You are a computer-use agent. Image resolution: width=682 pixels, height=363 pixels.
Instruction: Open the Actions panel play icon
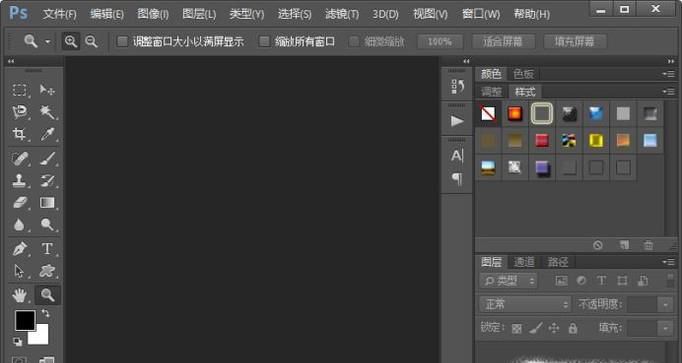point(457,121)
